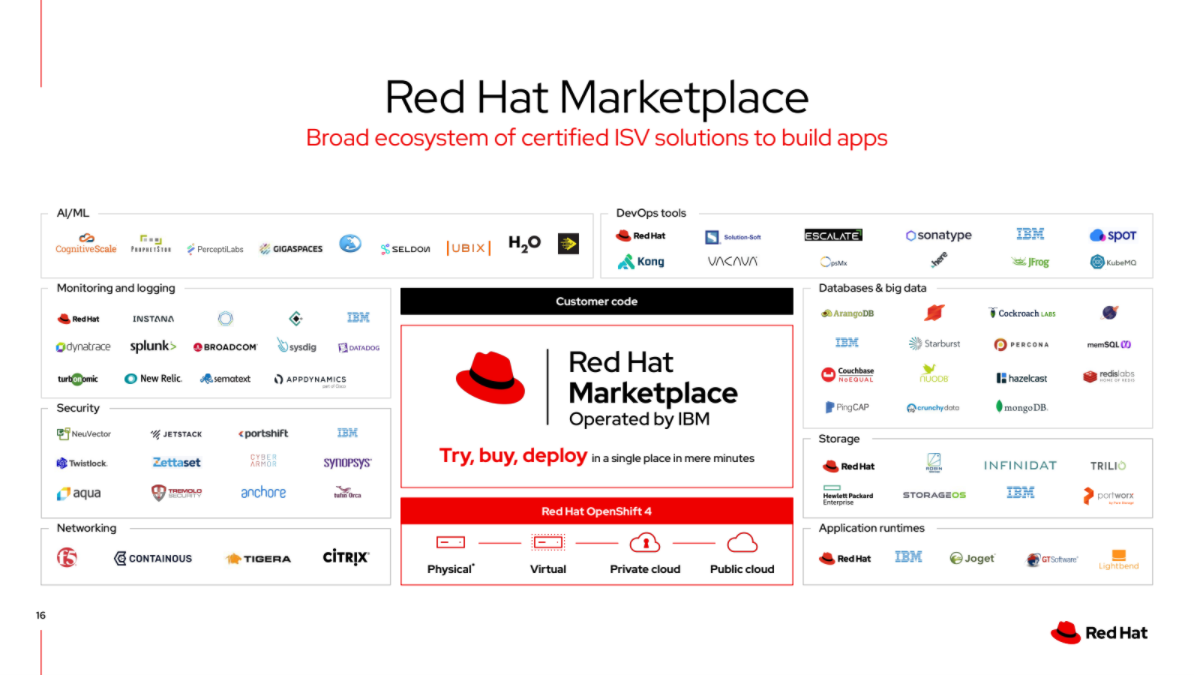This screenshot has height=675, width=1195.
Task: Click the Physical server icon
Action: click(x=450, y=542)
